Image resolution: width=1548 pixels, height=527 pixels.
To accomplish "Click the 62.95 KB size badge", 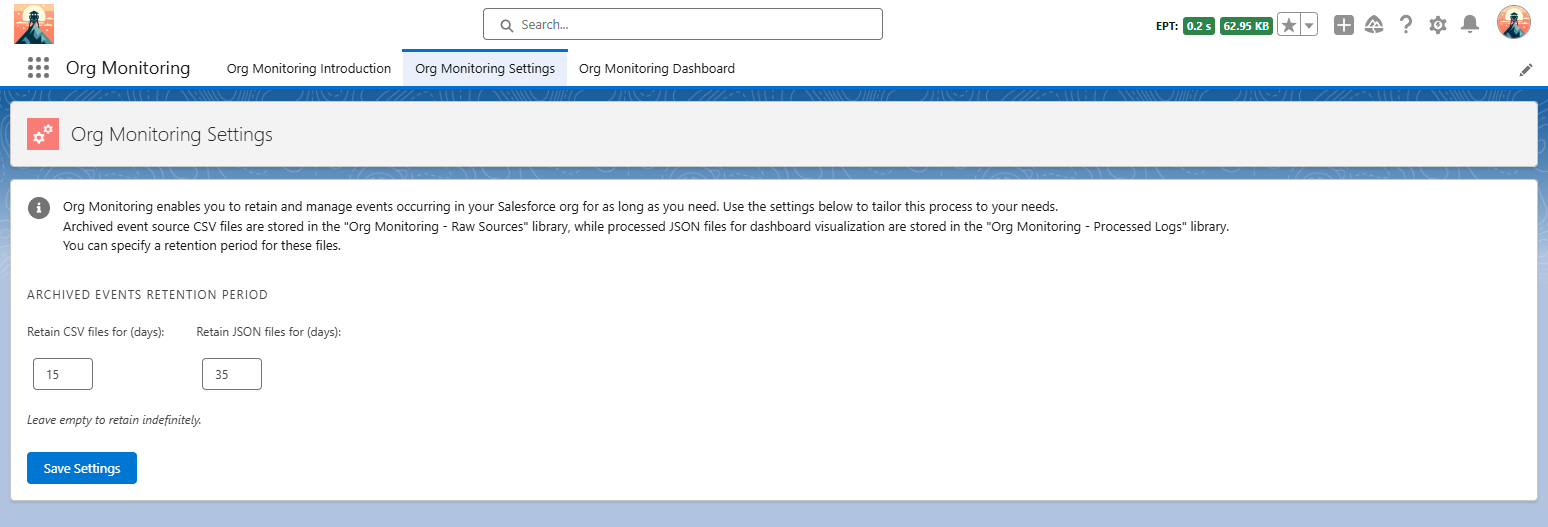I will click(1246, 26).
